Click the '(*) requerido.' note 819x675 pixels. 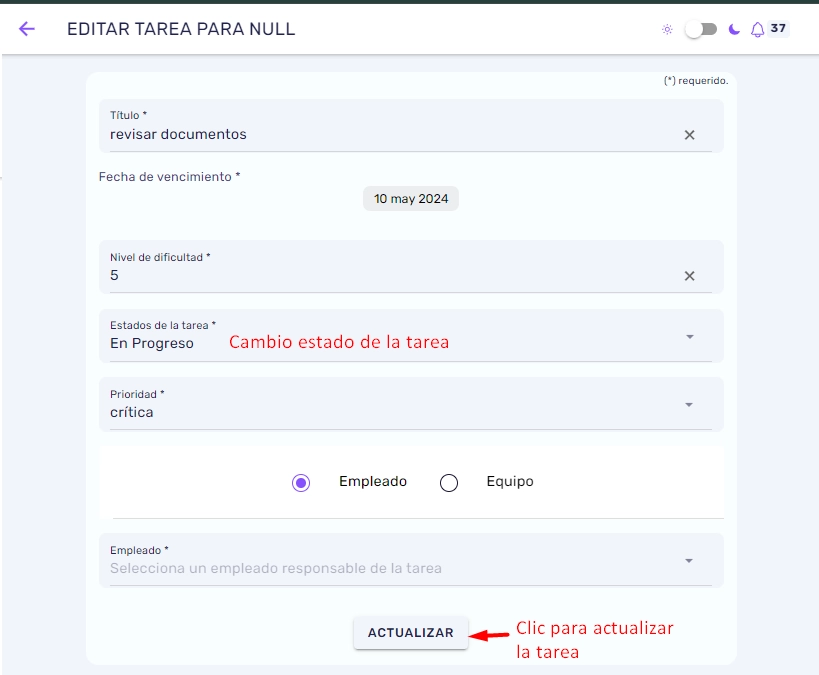coord(696,80)
